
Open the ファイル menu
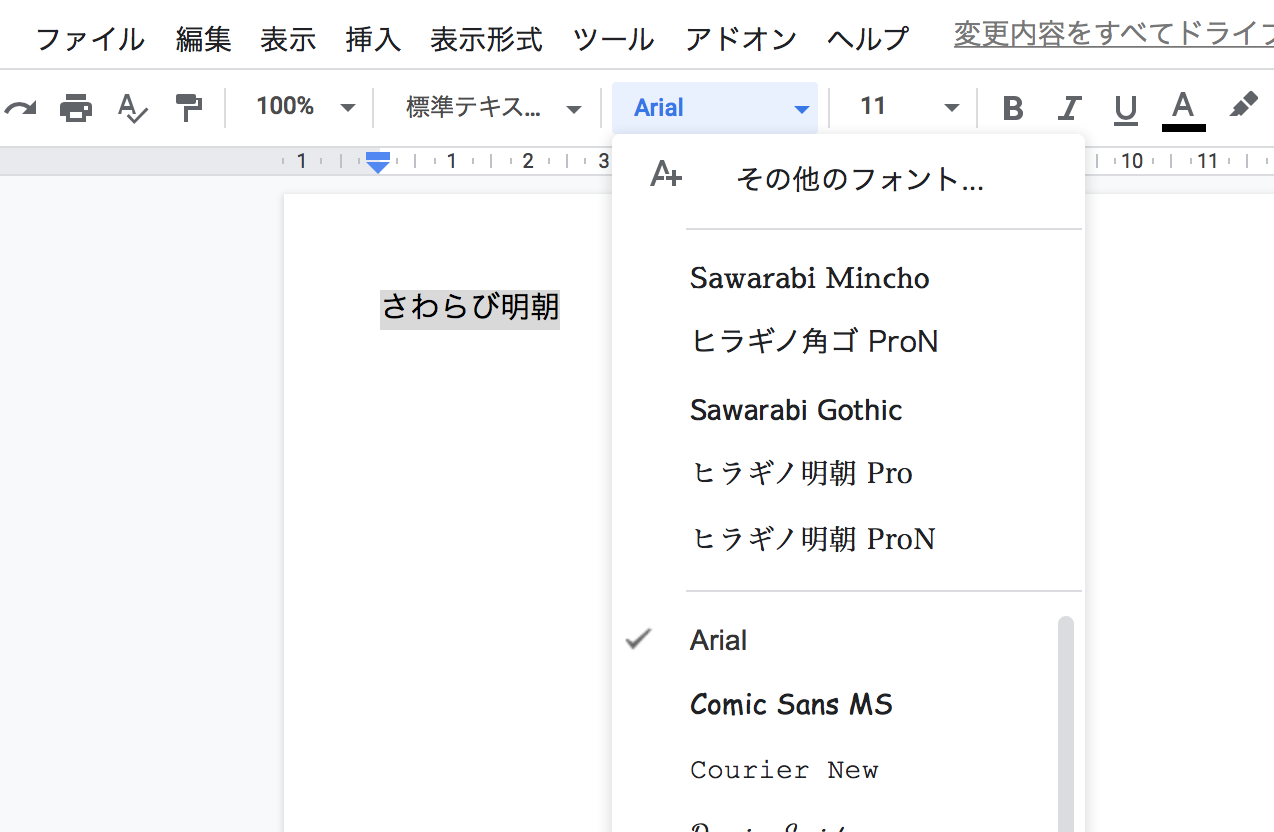(x=90, y=40)
